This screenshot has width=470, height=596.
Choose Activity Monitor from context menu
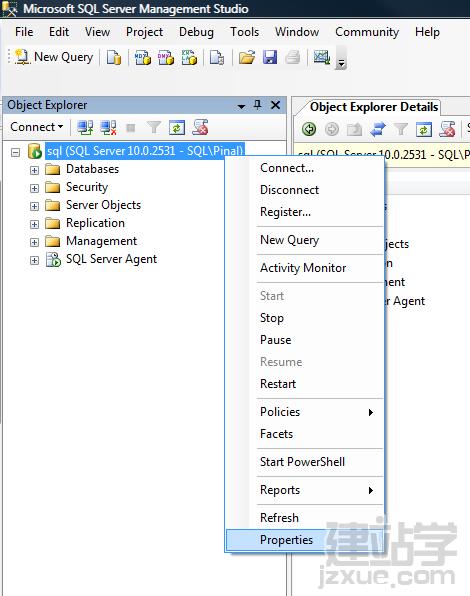point(303,268)
